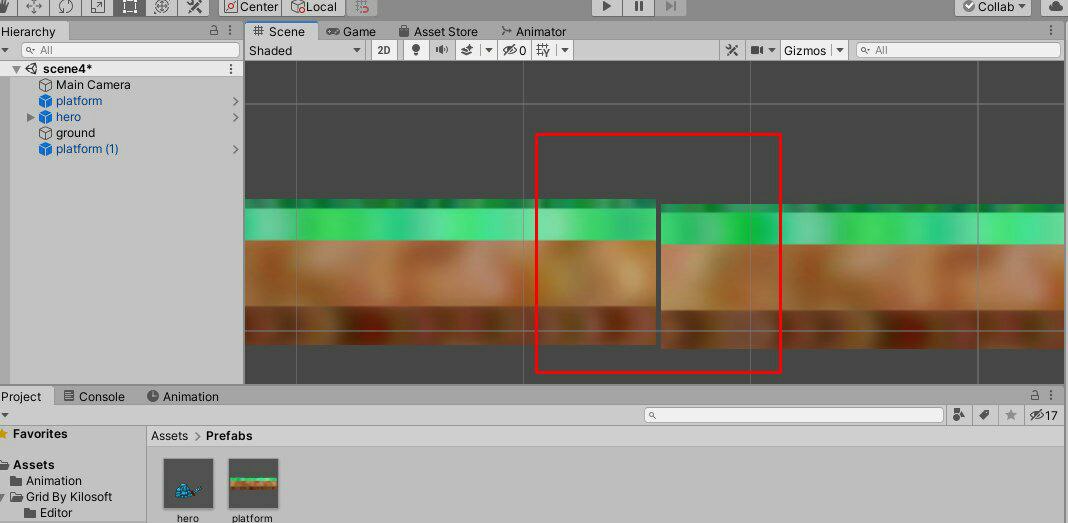Select the combined Transform tool
The width and height of the screenshot is (1068, 523).
coord(161,7)
